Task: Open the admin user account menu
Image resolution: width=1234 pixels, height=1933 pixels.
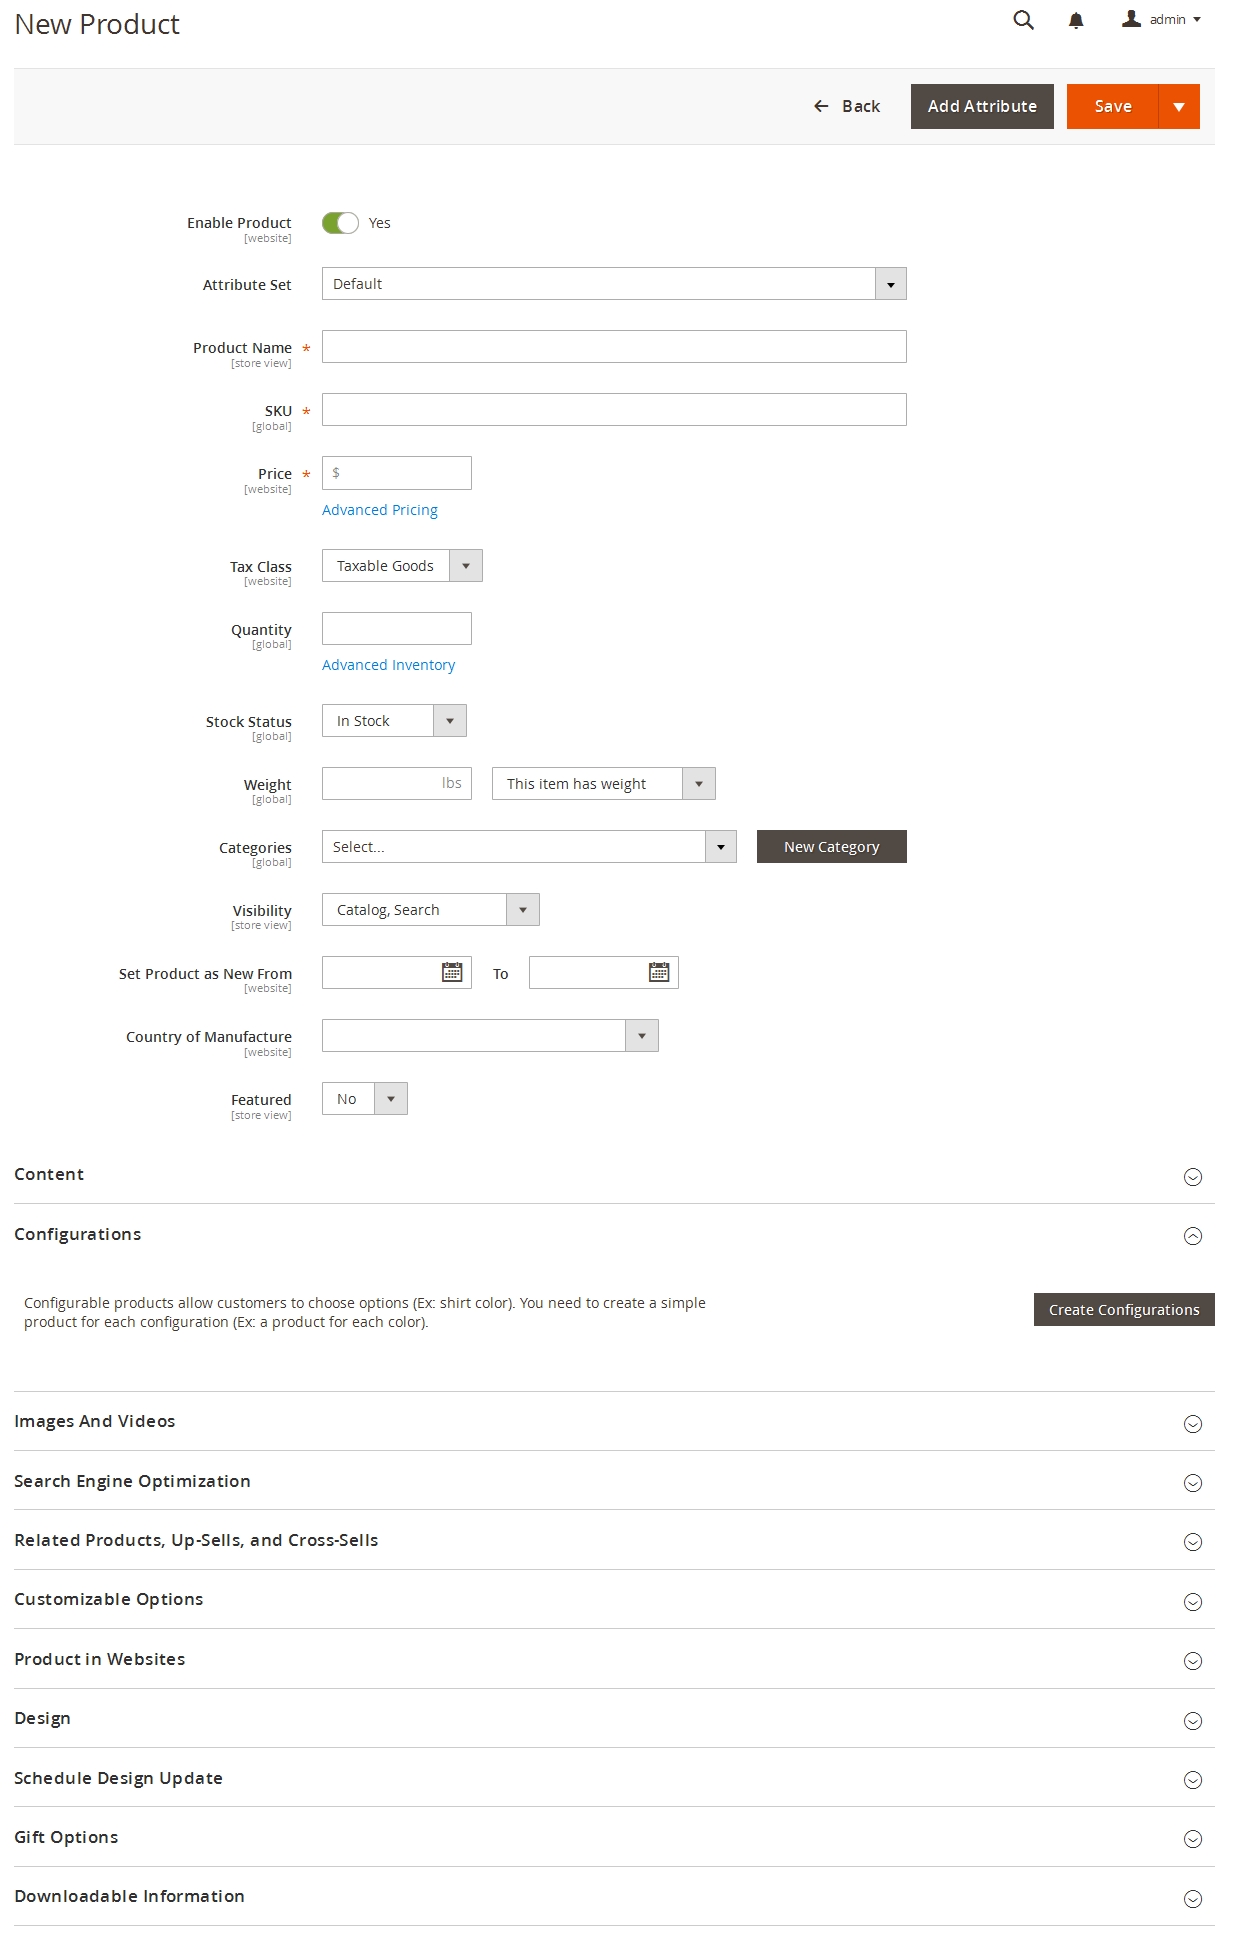Action: pyautogui.click(x=1161, y=20)
